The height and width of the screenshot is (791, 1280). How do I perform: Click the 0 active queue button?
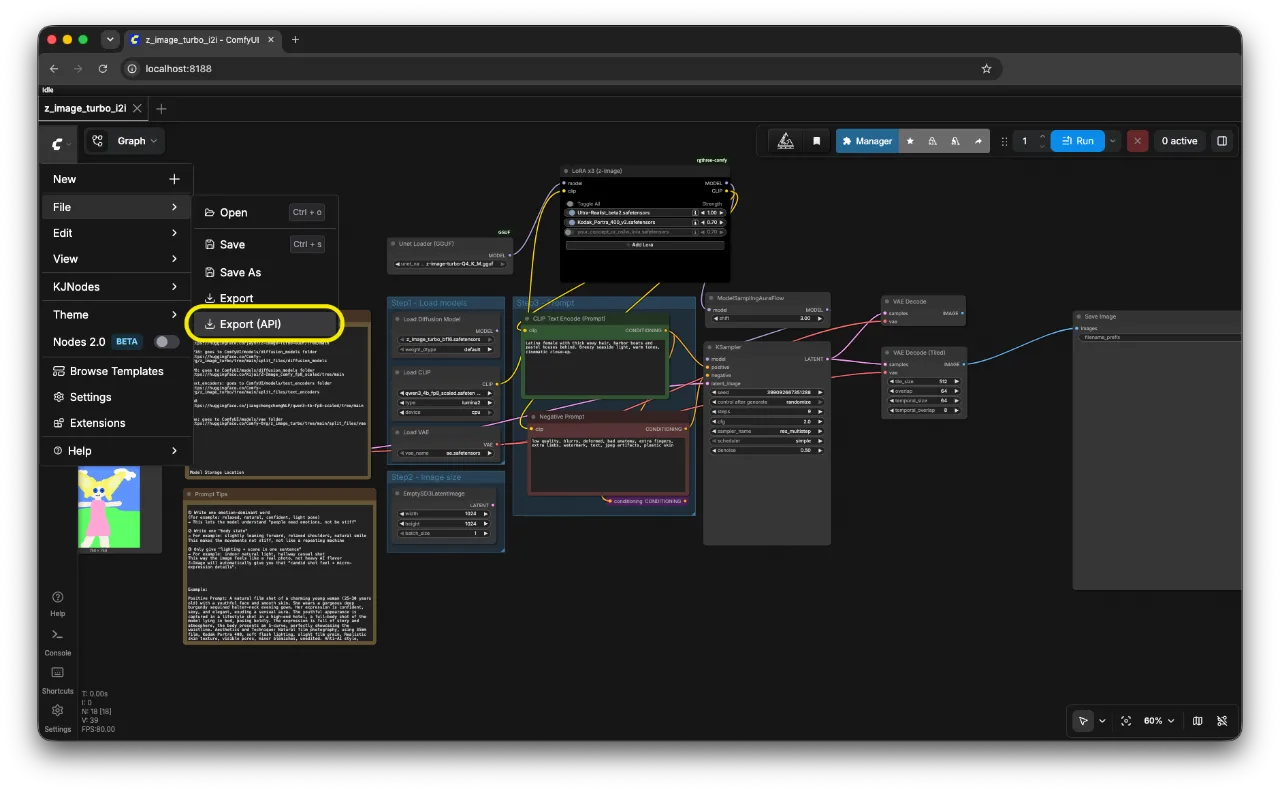pos(1179,141)
